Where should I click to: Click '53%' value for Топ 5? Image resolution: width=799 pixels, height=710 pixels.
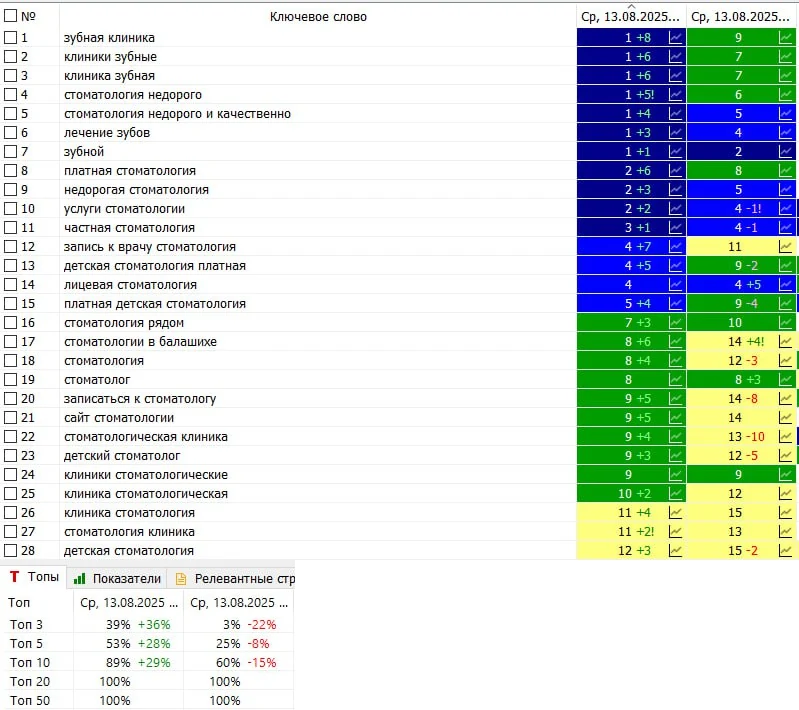pyautogui.click(x=118, y=644)
